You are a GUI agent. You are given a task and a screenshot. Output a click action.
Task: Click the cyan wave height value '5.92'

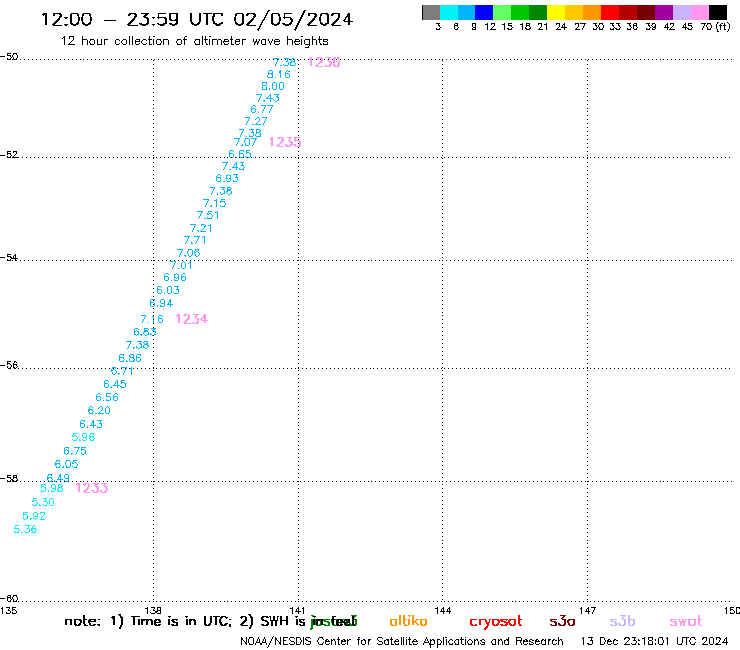34,516
